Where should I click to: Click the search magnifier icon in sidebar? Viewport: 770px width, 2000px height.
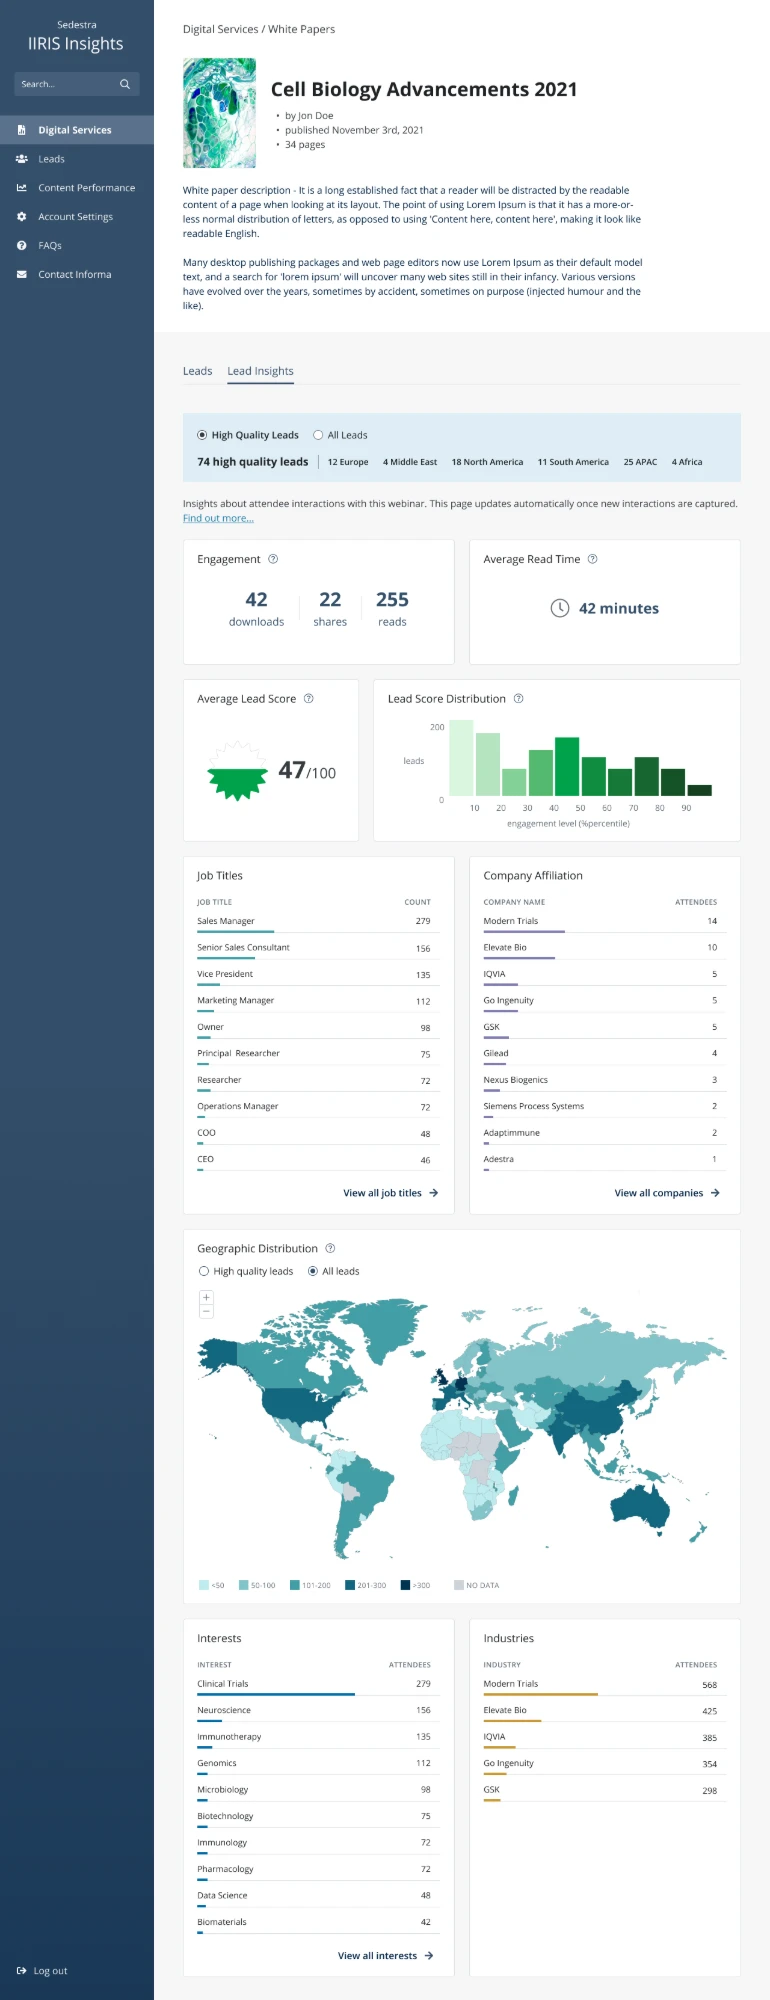(x=125, y=84)
